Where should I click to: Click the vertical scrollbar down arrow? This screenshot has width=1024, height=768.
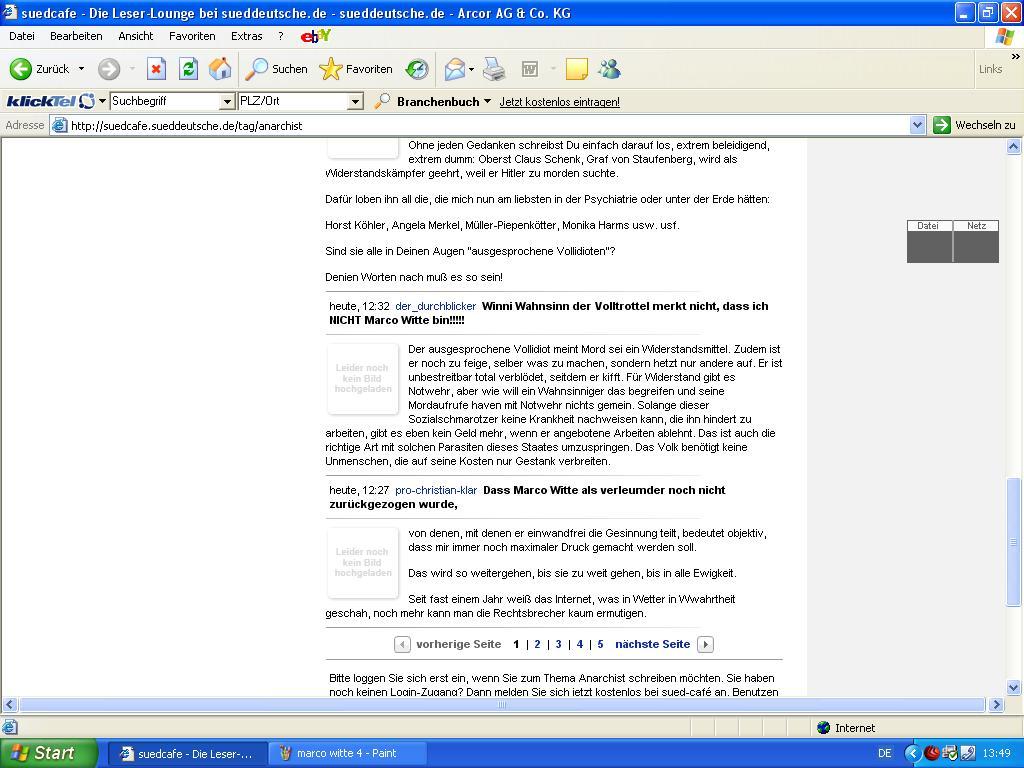[x=1014, y=687]
